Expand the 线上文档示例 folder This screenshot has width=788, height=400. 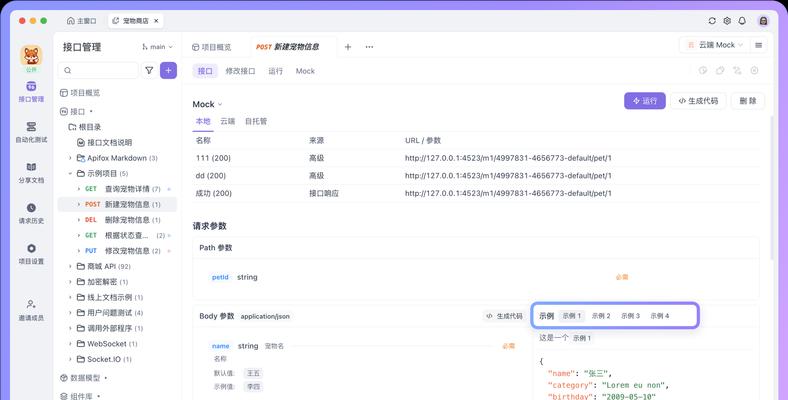70,297
